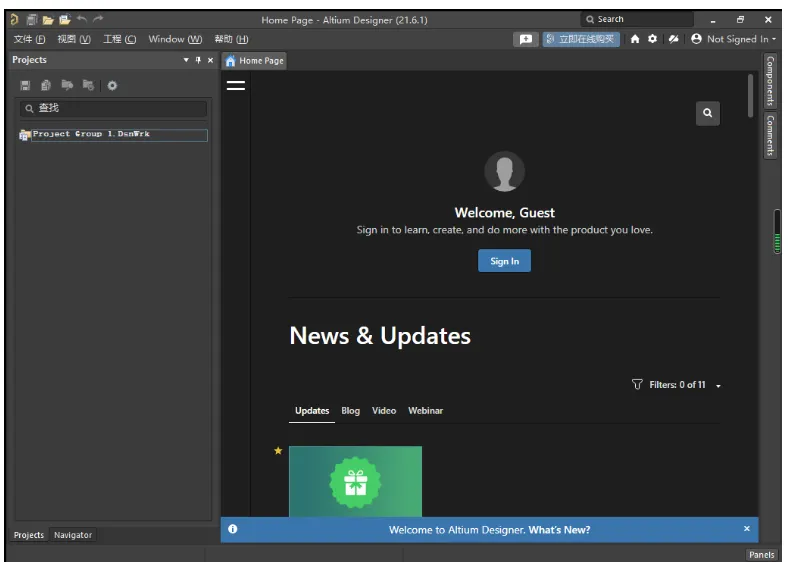Select the Home Page document tab
Image resolution: width=788 pixels, height=562 pixels.
pyautogui.click(x=255, y=61)
